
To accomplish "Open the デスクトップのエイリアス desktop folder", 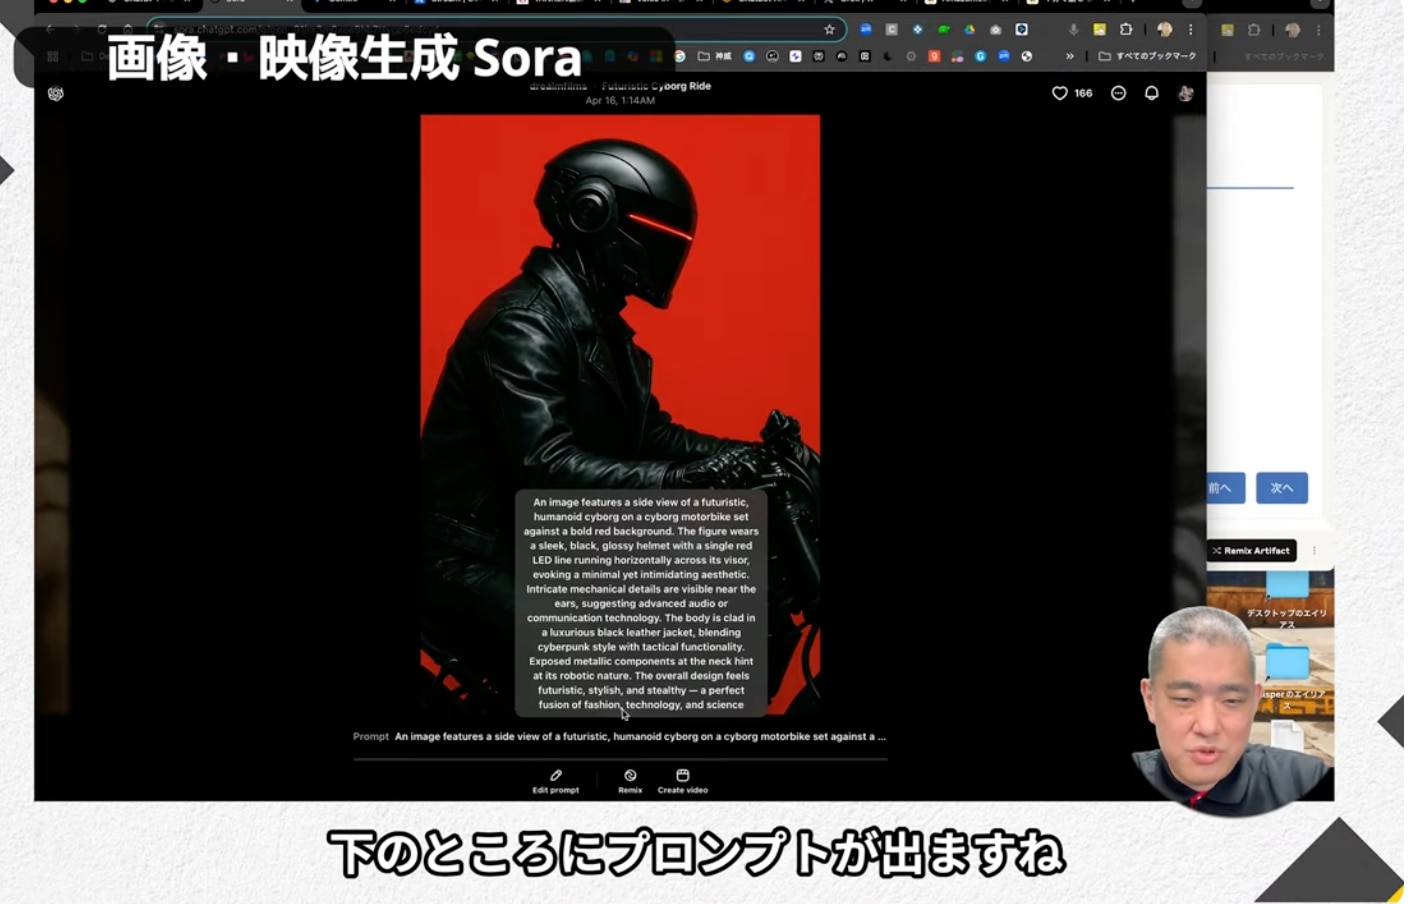I will [1287, 600].
